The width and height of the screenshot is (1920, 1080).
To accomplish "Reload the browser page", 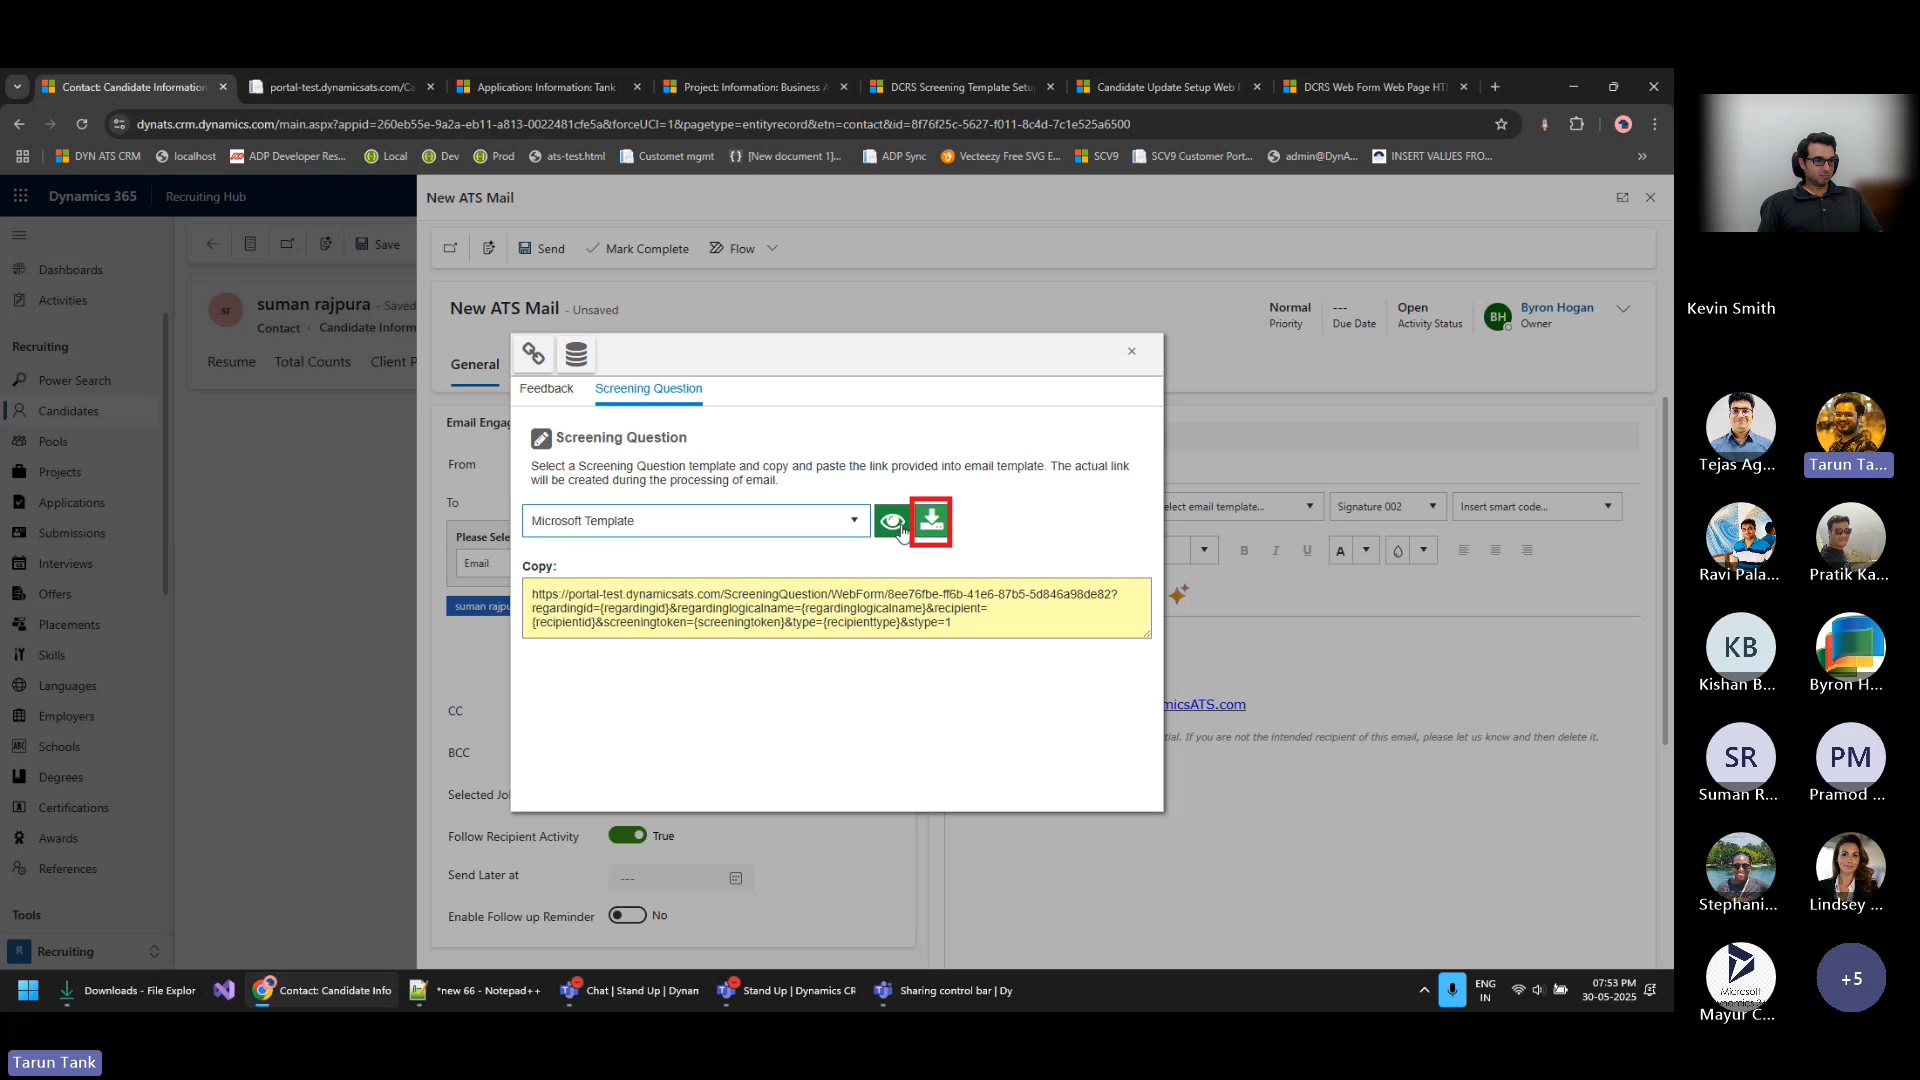I will tap(82, 124).
